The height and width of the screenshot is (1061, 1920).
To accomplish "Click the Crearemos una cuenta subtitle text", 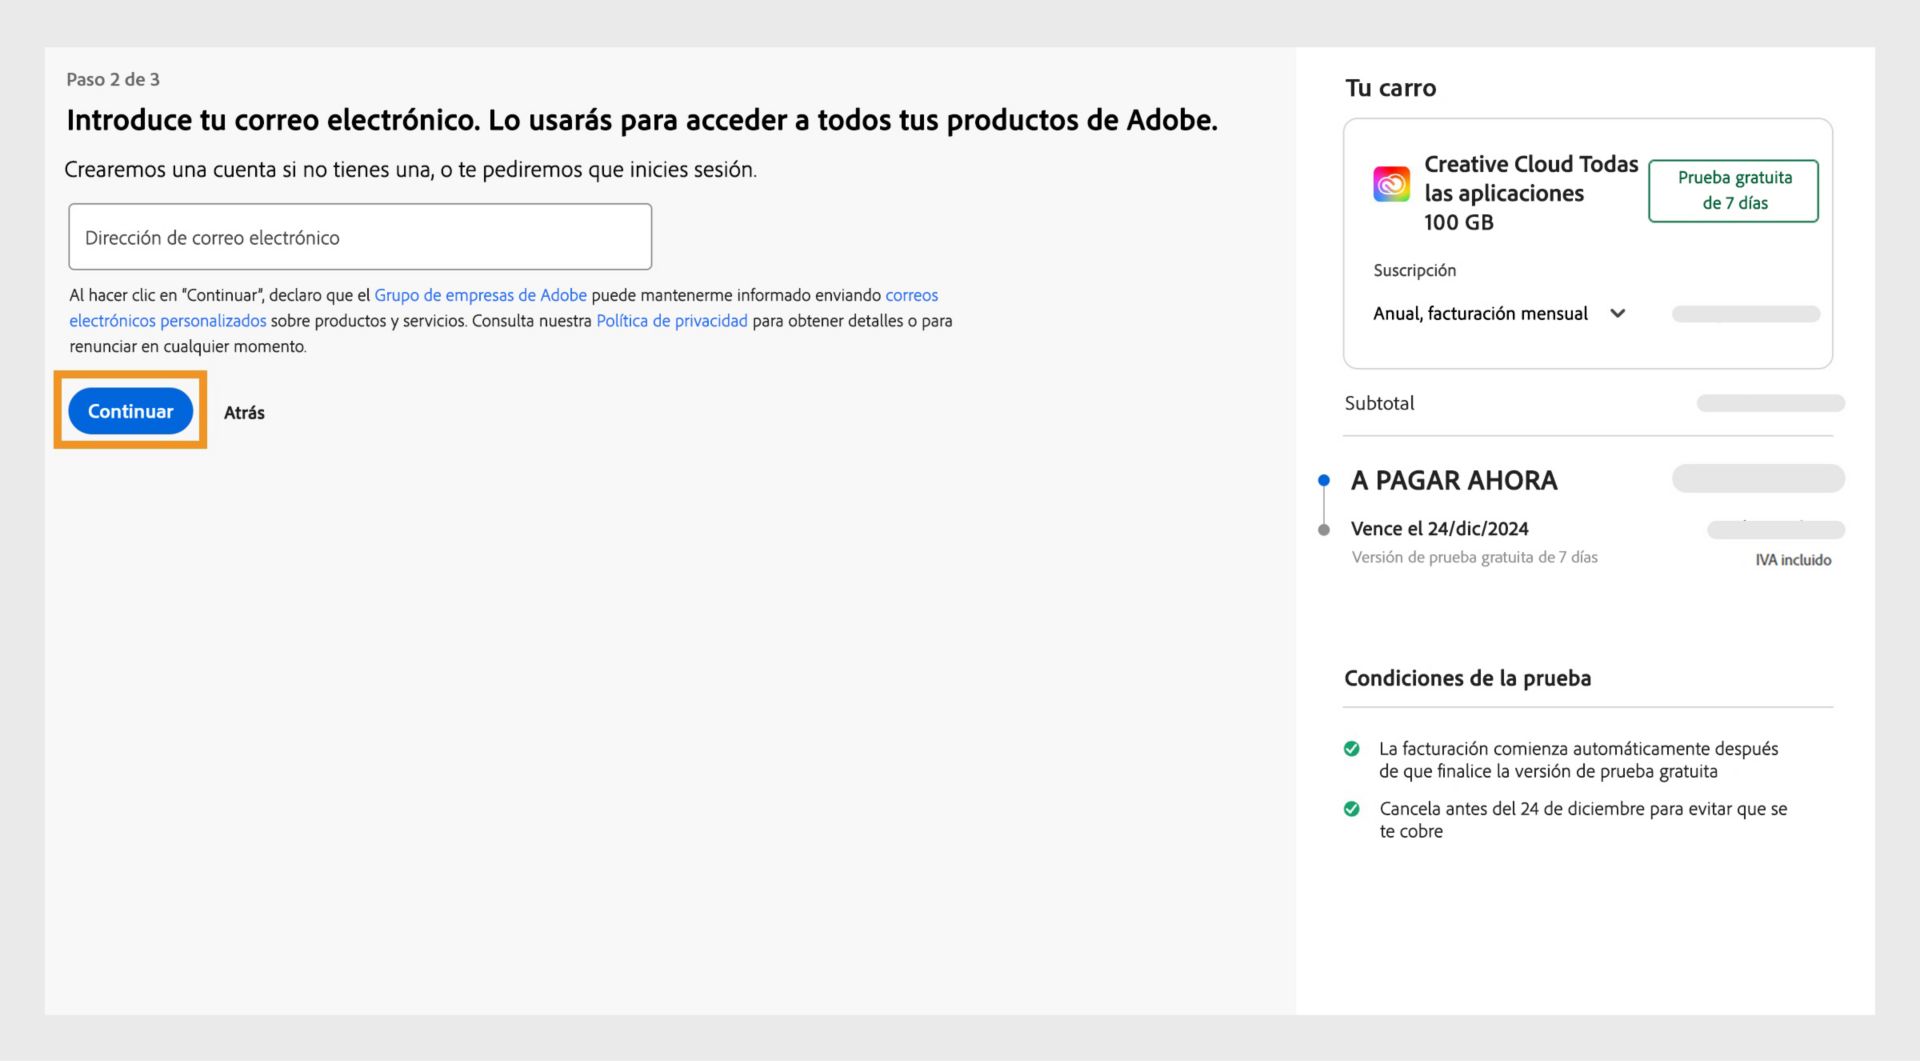I will pyautogui.click(x=410, y=169).
